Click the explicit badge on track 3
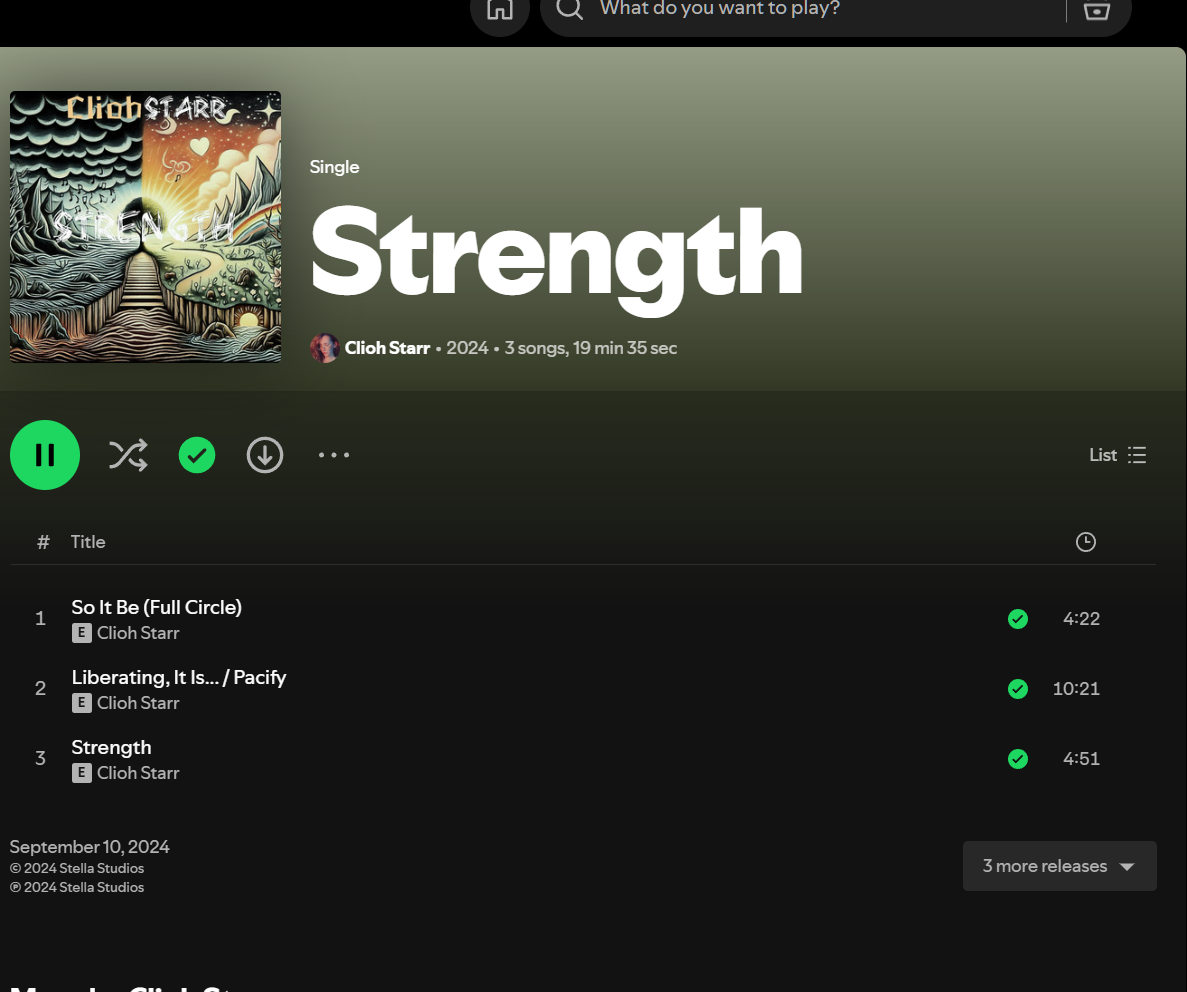Viewport: 1187px width, 992px height. tap(82, 773)
